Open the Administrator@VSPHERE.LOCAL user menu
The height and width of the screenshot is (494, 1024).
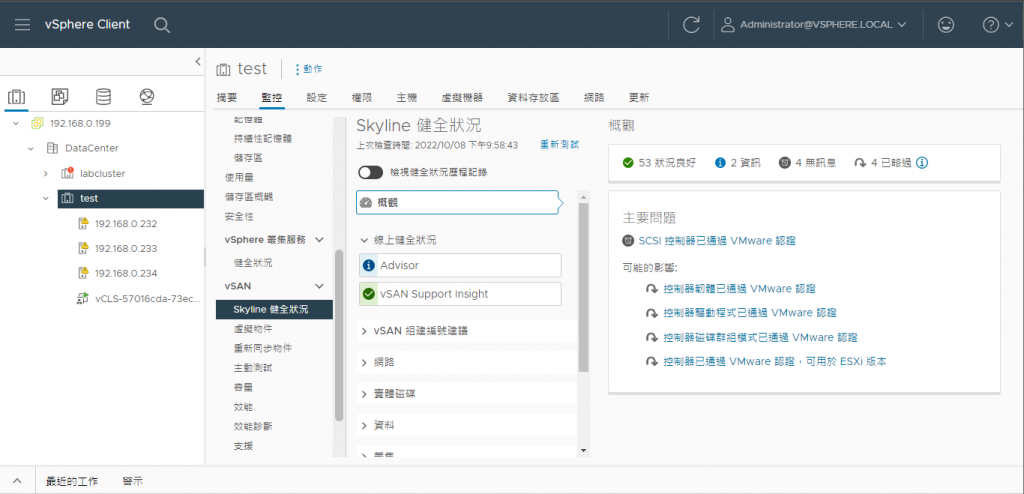click(x=814, y=25)
